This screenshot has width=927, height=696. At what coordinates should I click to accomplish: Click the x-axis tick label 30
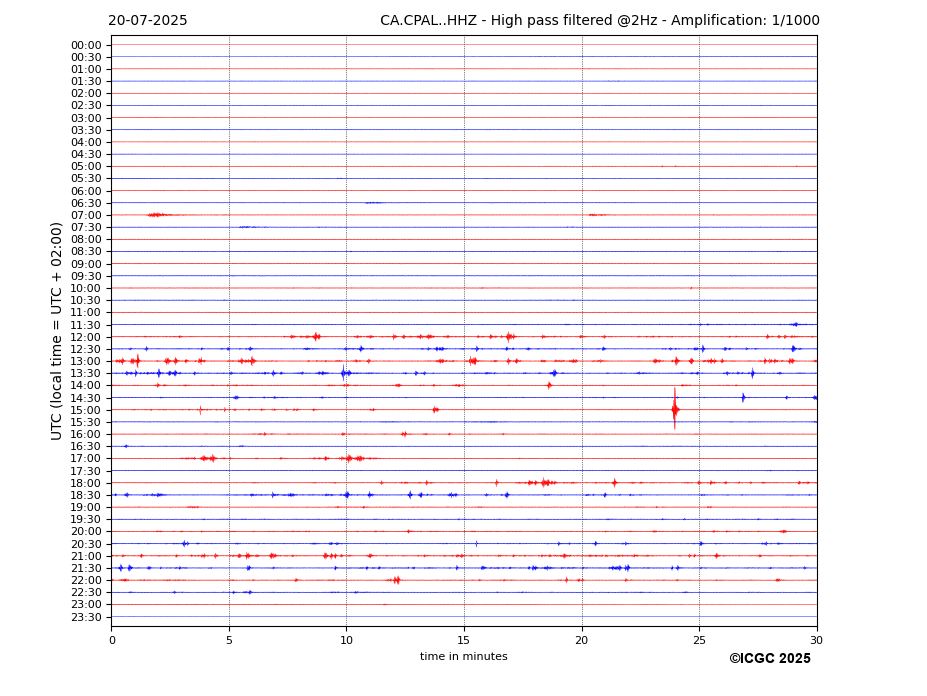point(816,640)
